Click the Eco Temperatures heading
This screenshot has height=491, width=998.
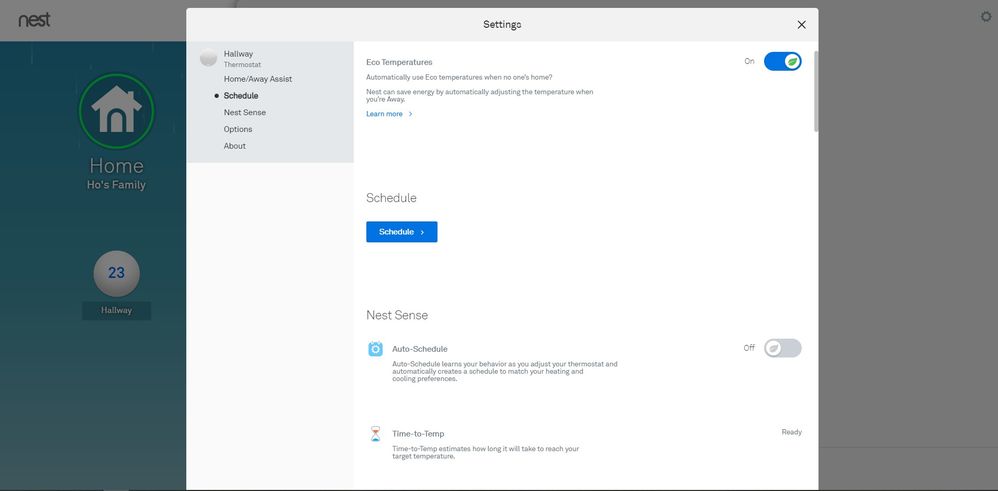pyautogui.click(x=399, y=62)
